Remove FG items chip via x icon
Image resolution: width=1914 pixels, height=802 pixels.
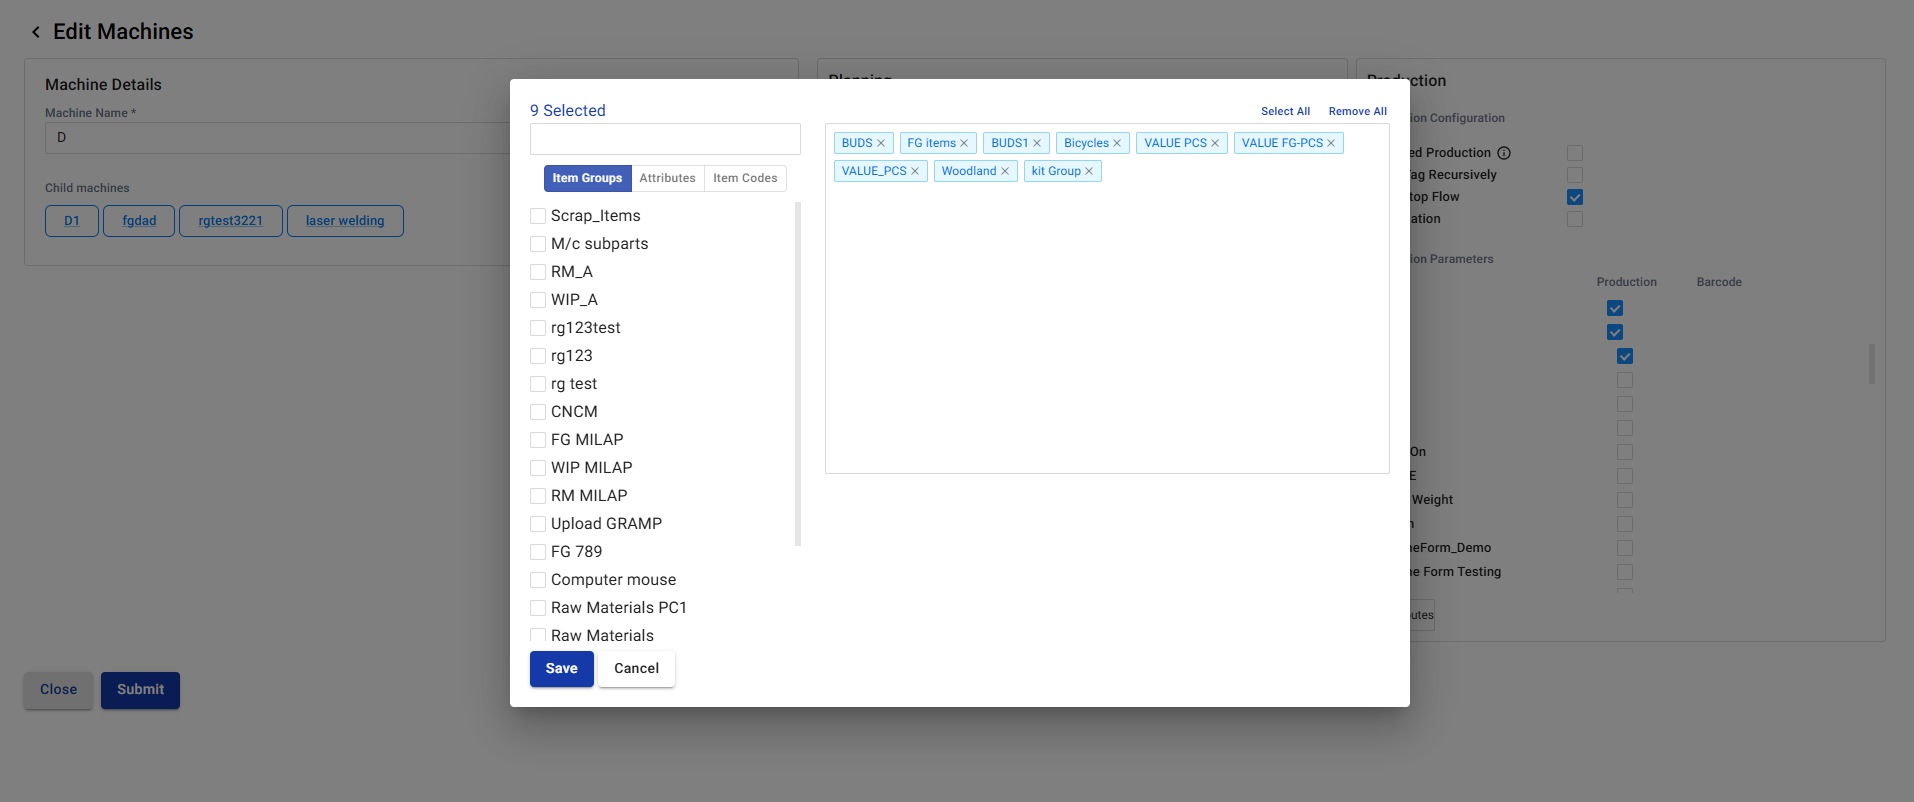point(964,144)
